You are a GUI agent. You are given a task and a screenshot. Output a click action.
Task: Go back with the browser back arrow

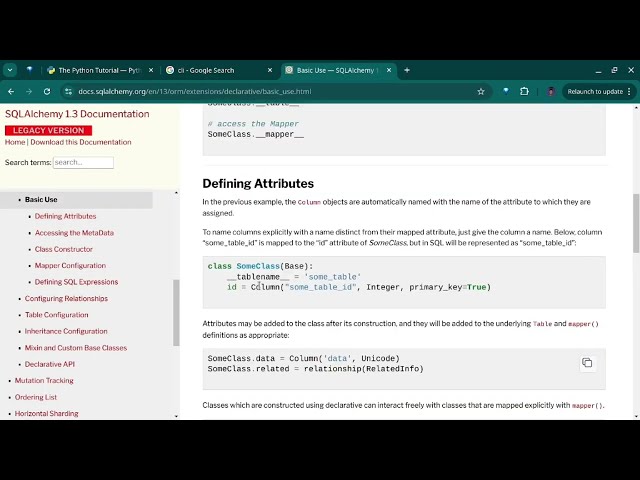[x=11, y=91]
